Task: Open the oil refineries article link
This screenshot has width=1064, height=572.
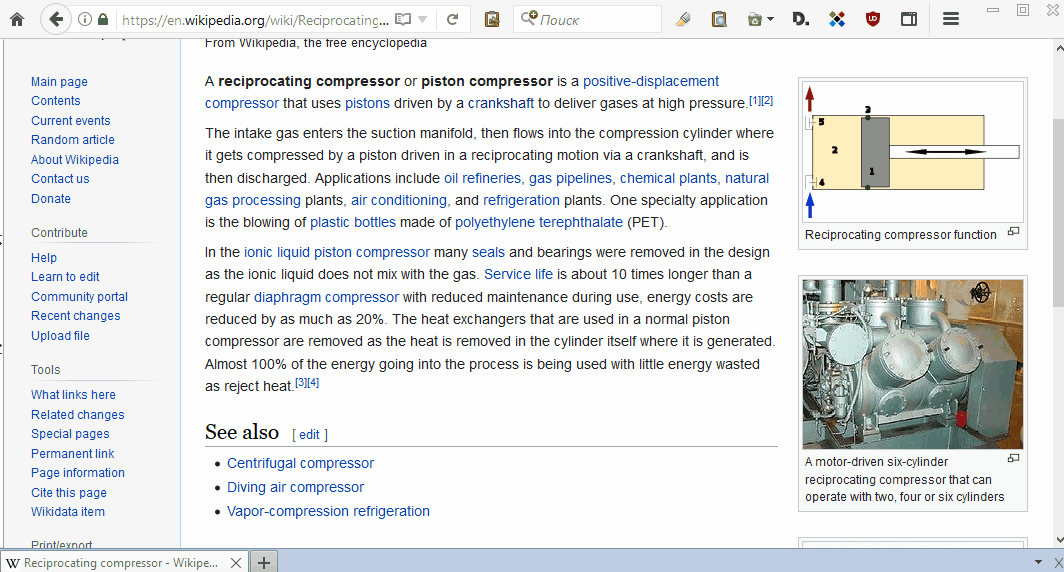Action: (x=482, y=178)
